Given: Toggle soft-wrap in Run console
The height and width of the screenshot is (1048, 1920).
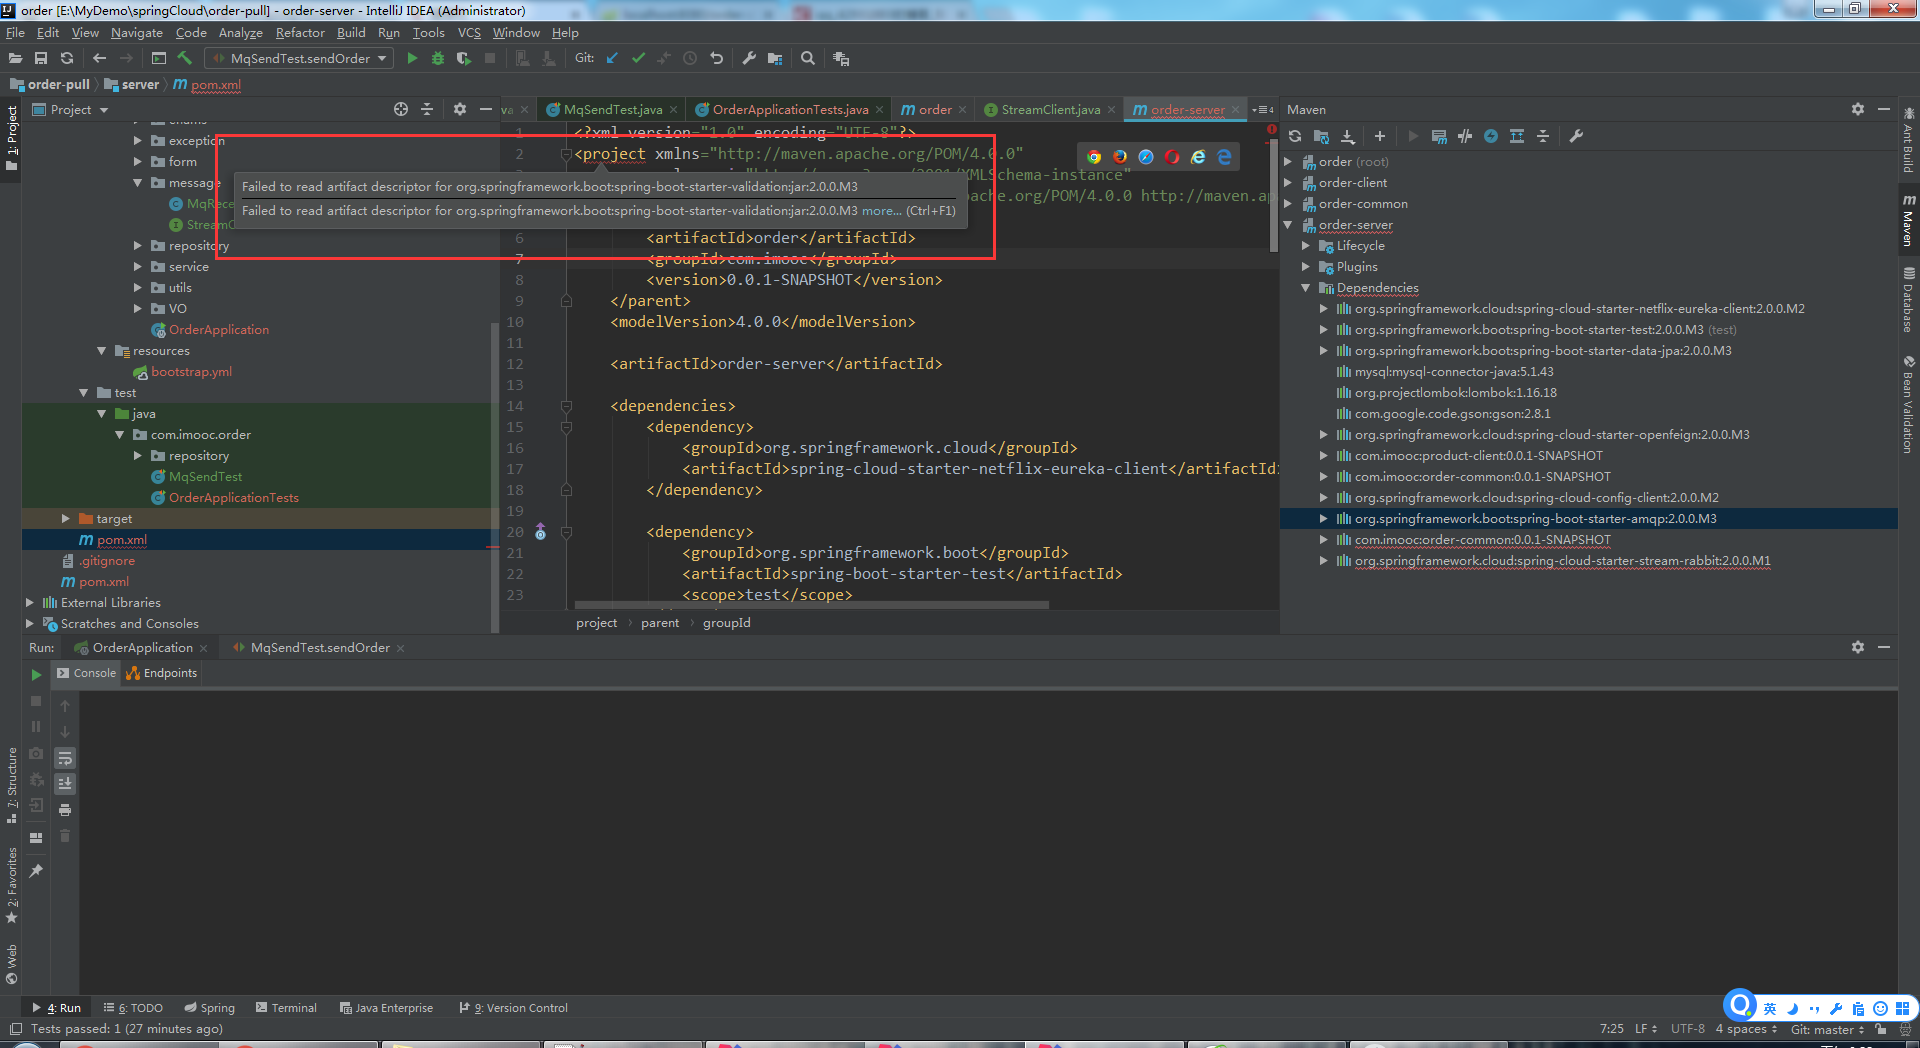Looking at the screenshot, I should click(65, 758).
